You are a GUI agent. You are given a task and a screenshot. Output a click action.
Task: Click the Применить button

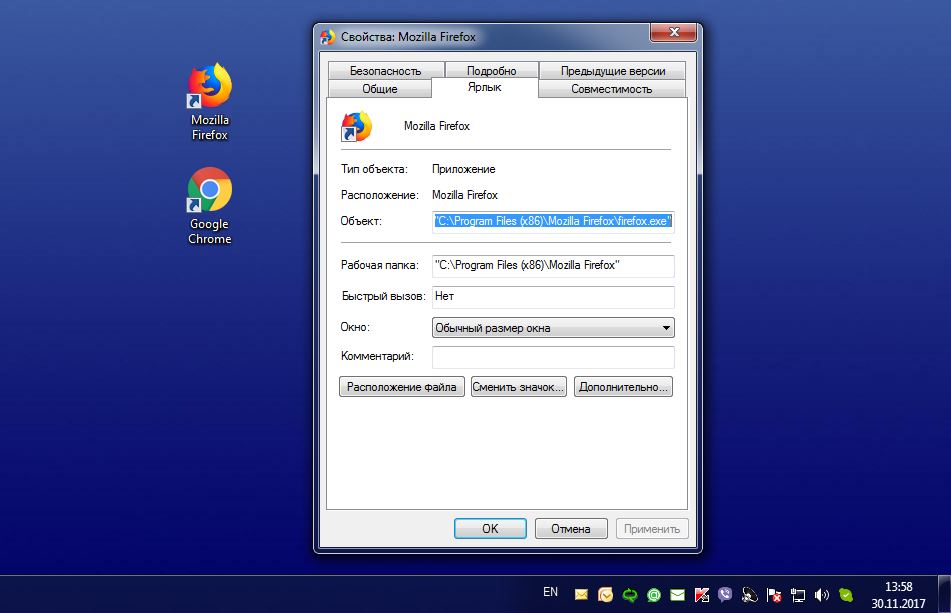click(652, 529)
